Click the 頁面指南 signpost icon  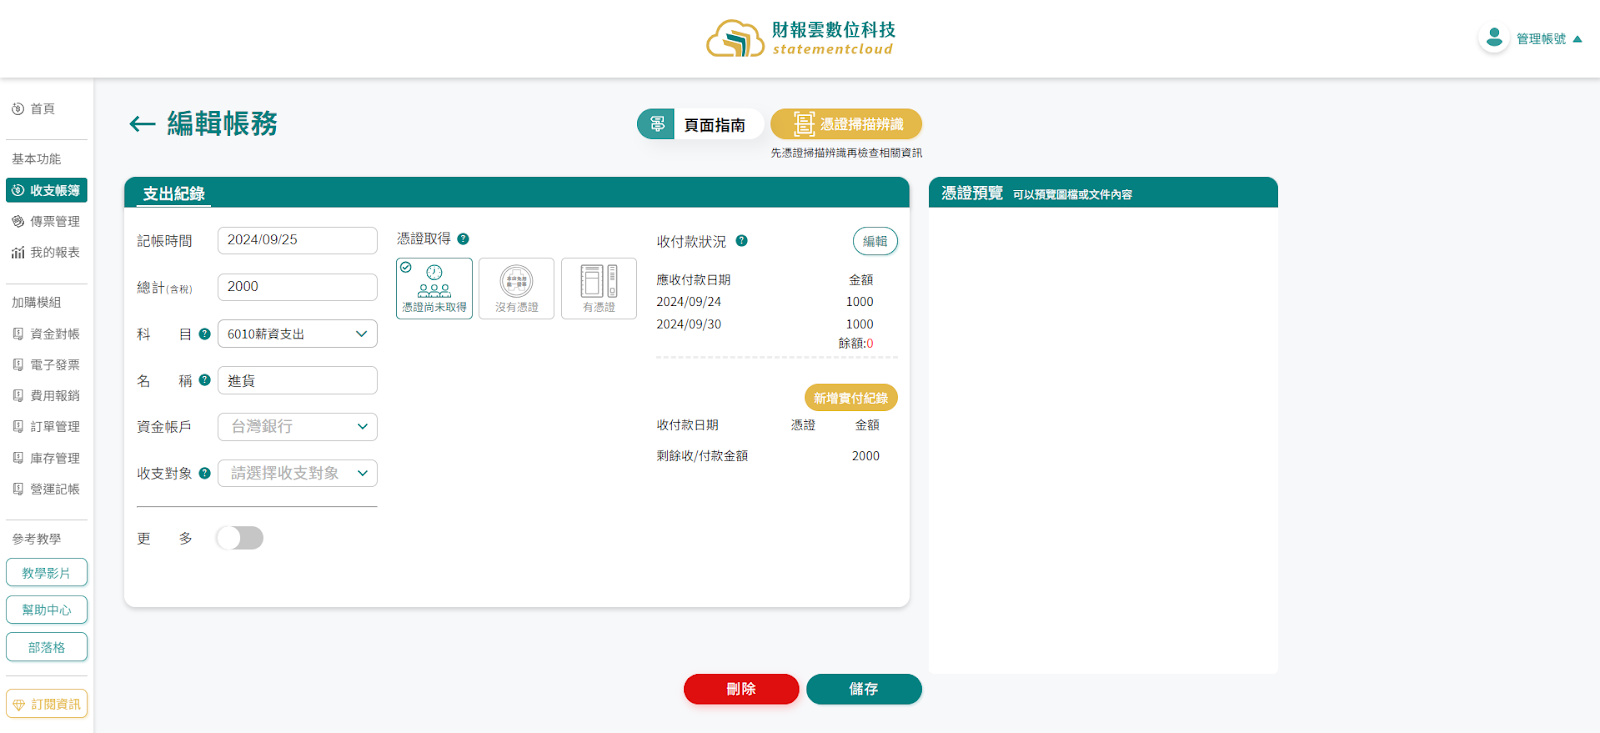[656, 124]
